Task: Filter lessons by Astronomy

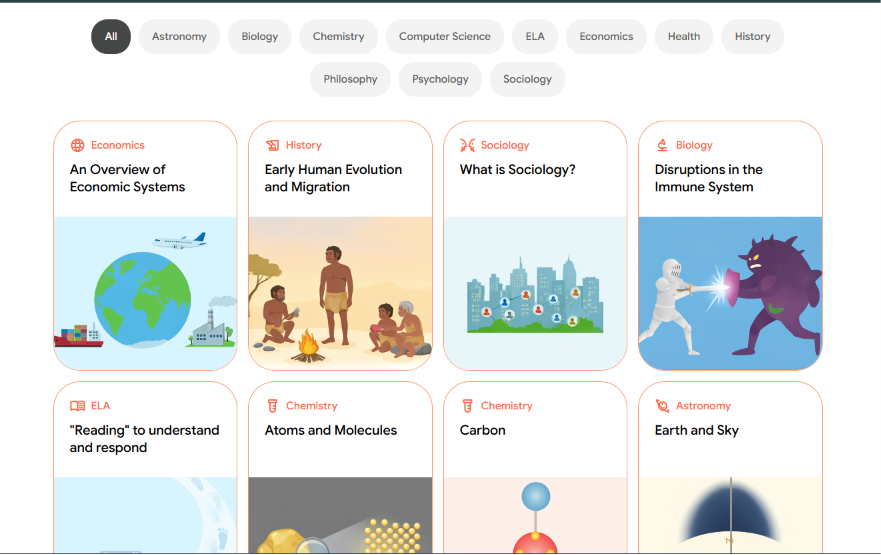Action: (x=179, y=37)
